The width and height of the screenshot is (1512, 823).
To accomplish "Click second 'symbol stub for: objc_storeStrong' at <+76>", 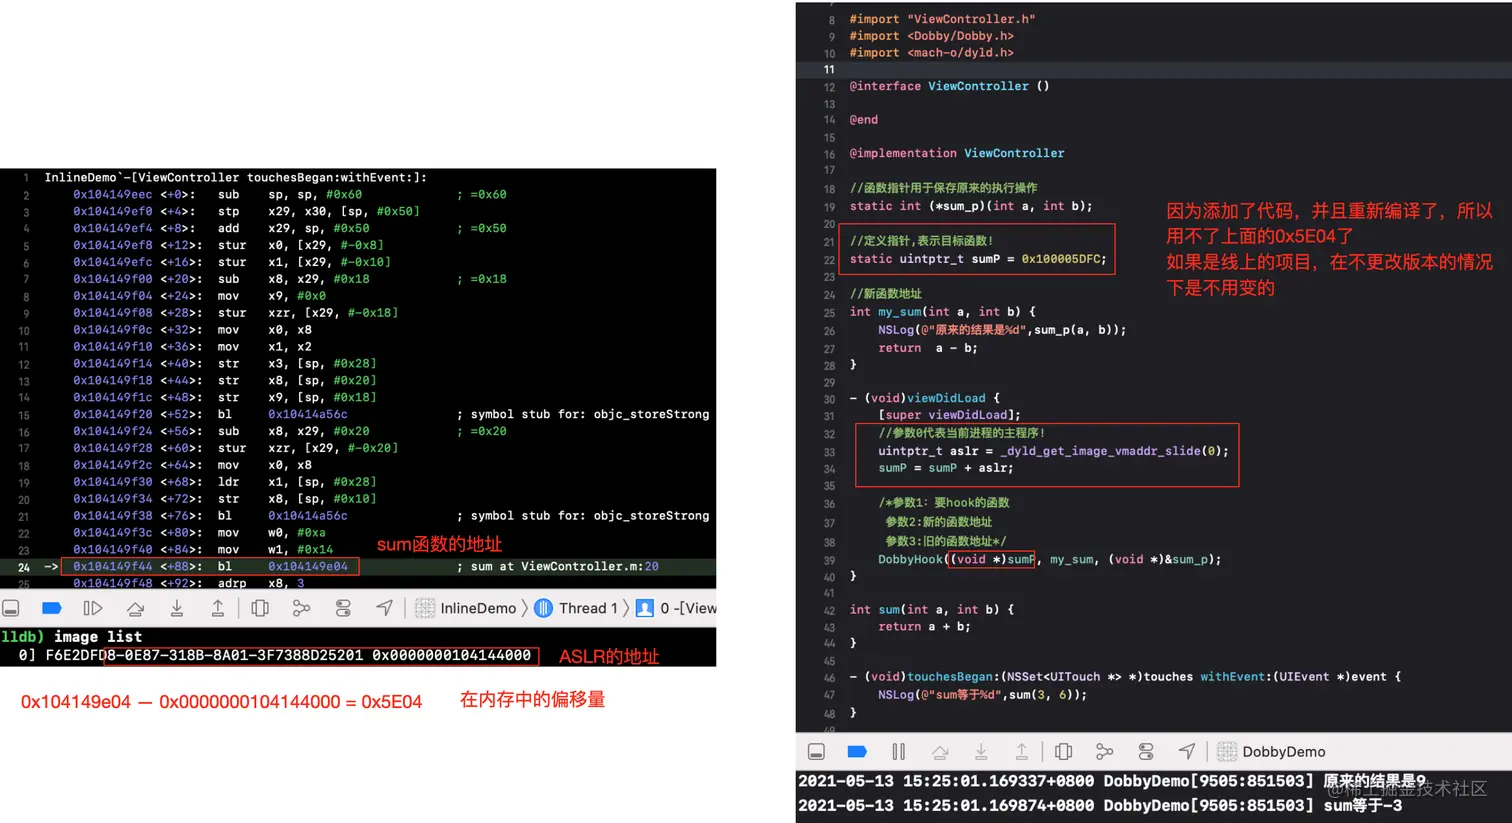I will [590, 516].
